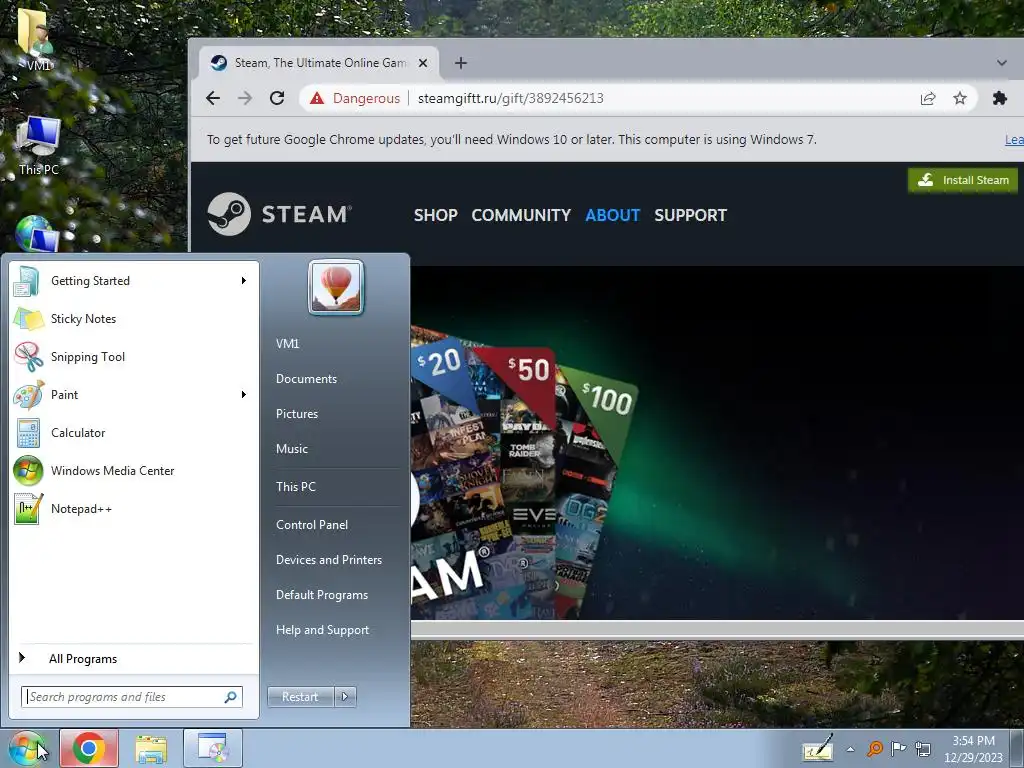This screenshot has height=768, width=1024.
Task: Launch Paint from Start menu
Action: click(133, 394)
